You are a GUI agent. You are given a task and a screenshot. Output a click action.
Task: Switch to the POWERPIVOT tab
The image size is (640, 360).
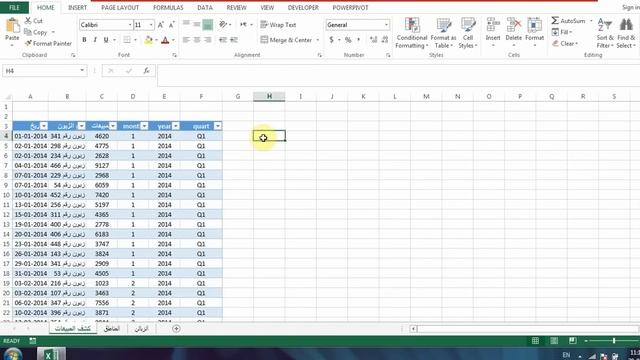point(350,8)
